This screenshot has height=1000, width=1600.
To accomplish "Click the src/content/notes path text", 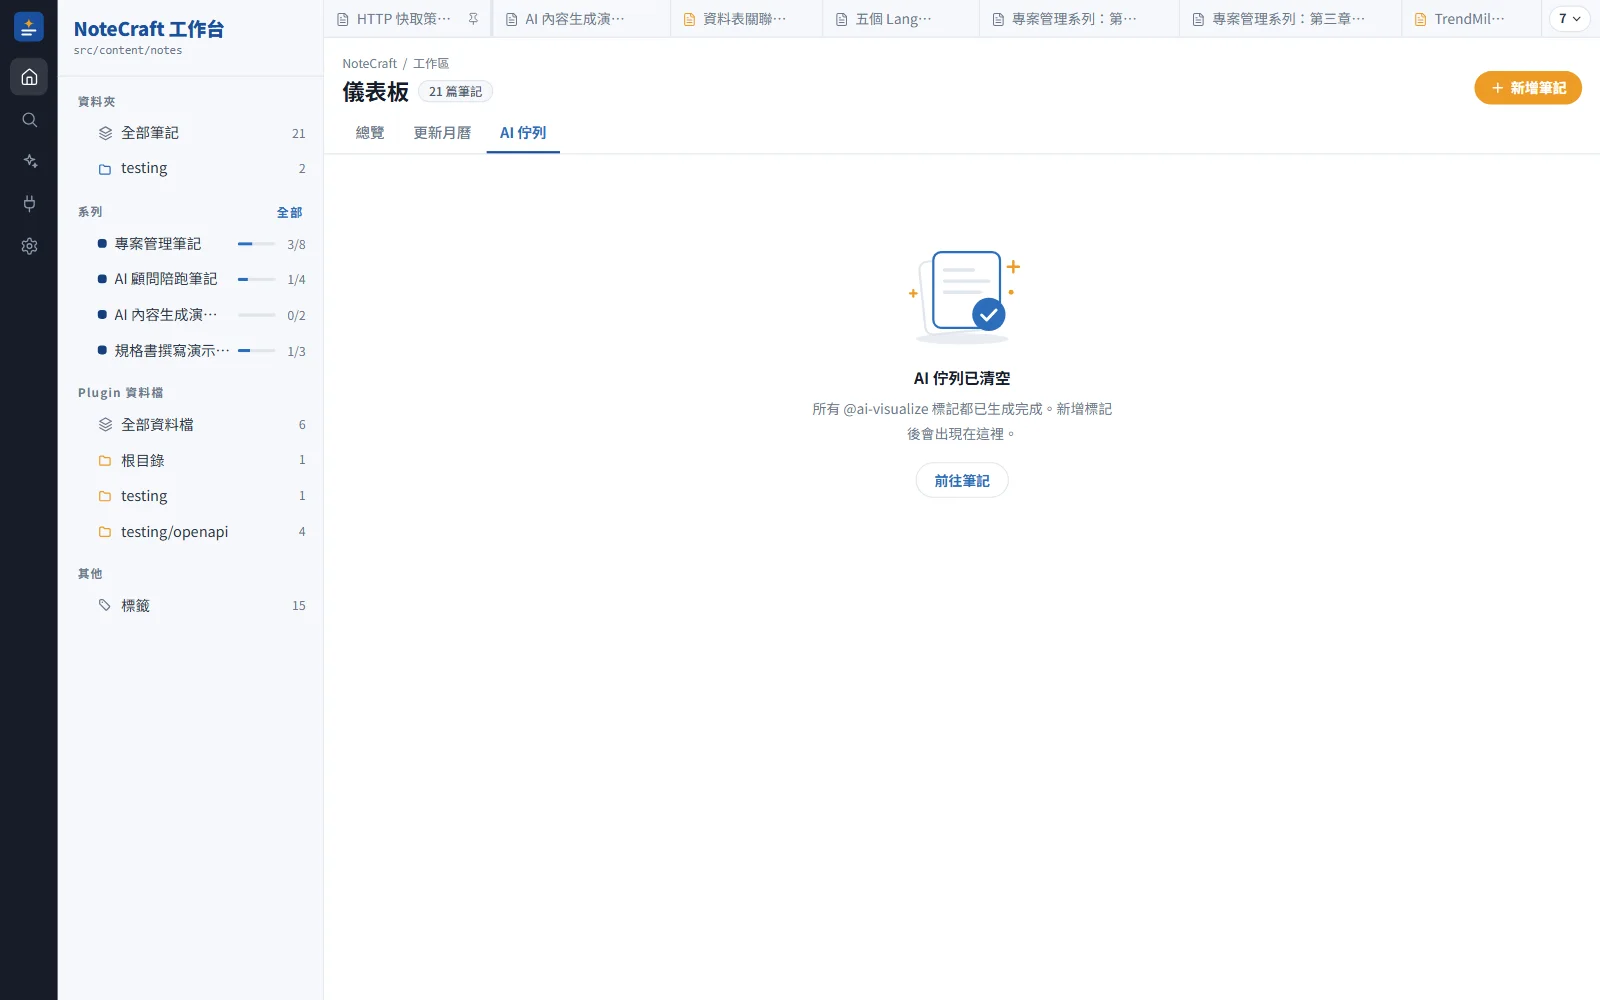I will 128,50.
